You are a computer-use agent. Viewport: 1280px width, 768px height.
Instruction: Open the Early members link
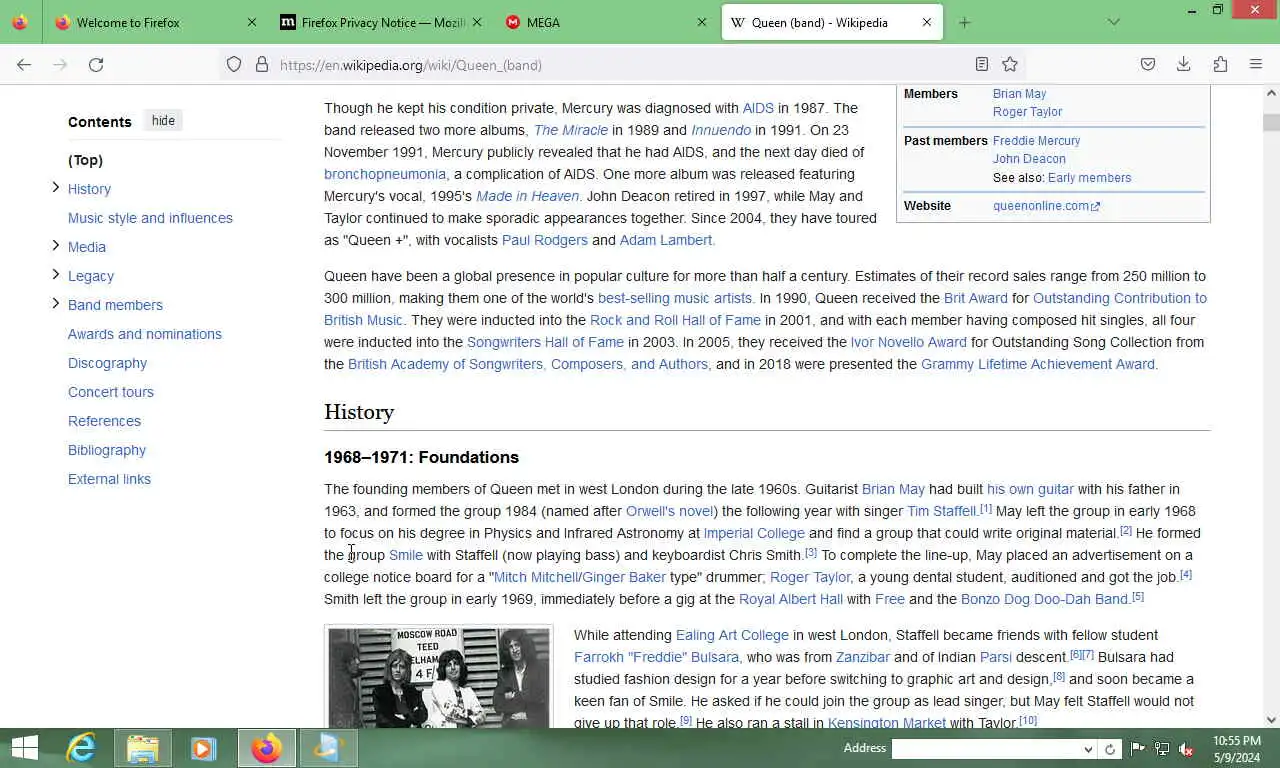[1089, 178]
